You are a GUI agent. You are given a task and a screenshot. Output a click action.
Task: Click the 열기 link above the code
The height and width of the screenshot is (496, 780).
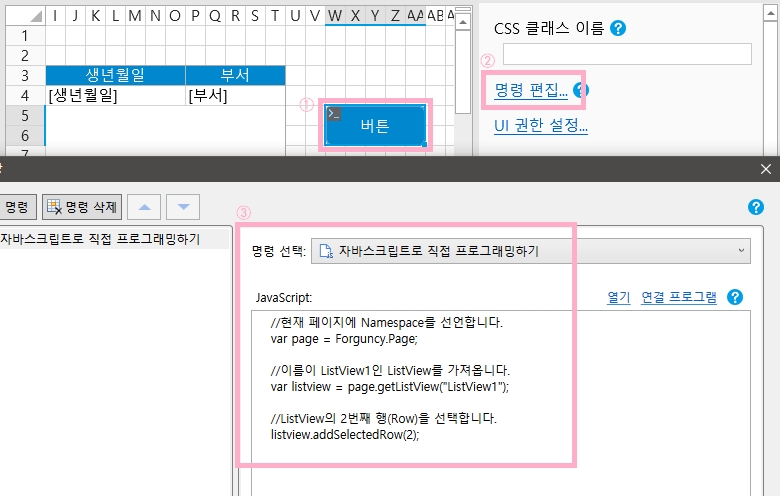[618, 297]
